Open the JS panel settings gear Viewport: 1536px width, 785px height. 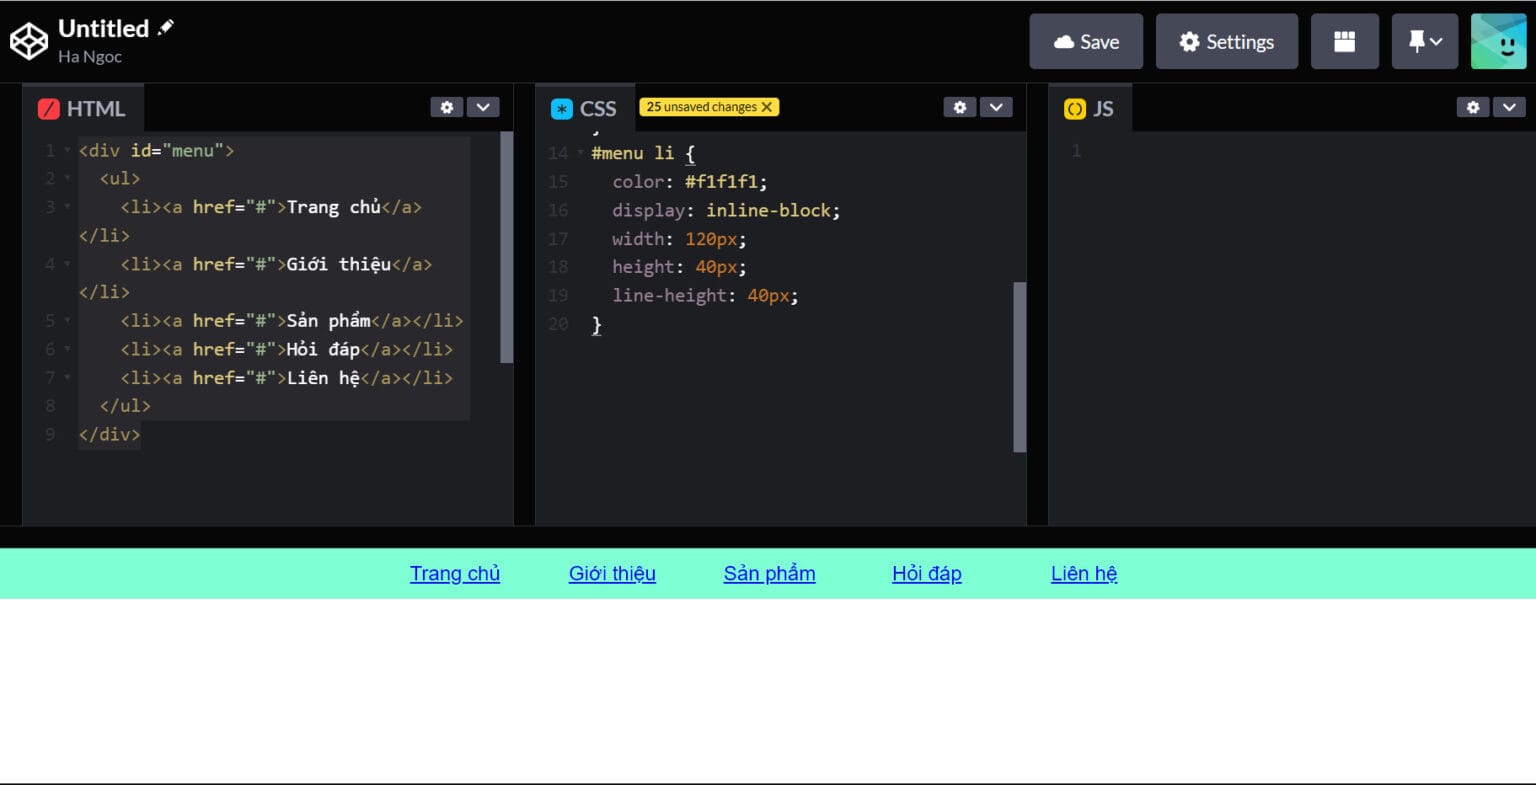pos(1472,107)
